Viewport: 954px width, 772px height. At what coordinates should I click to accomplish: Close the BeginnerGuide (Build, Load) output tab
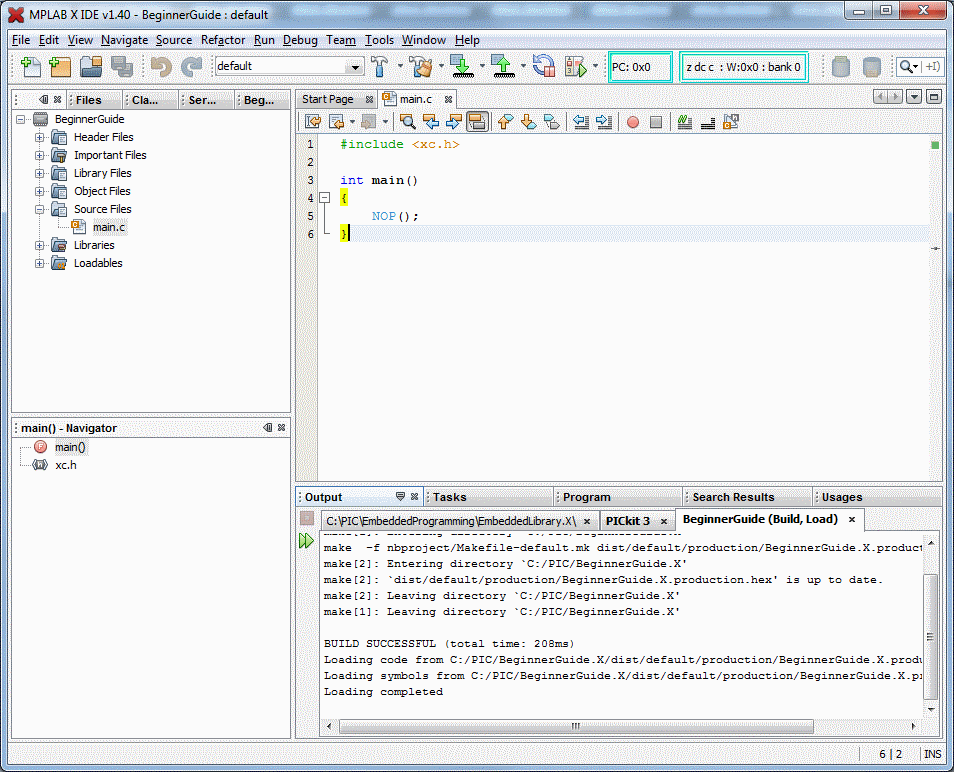(x=852, y=520)
